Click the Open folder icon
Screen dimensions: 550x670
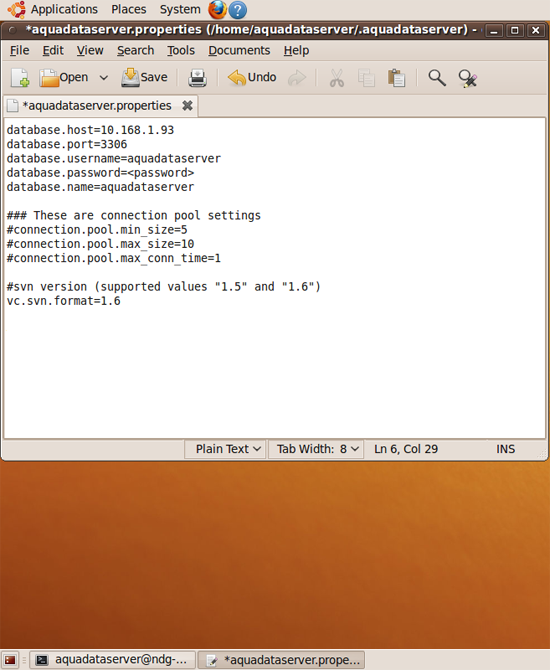coord(49,78)
